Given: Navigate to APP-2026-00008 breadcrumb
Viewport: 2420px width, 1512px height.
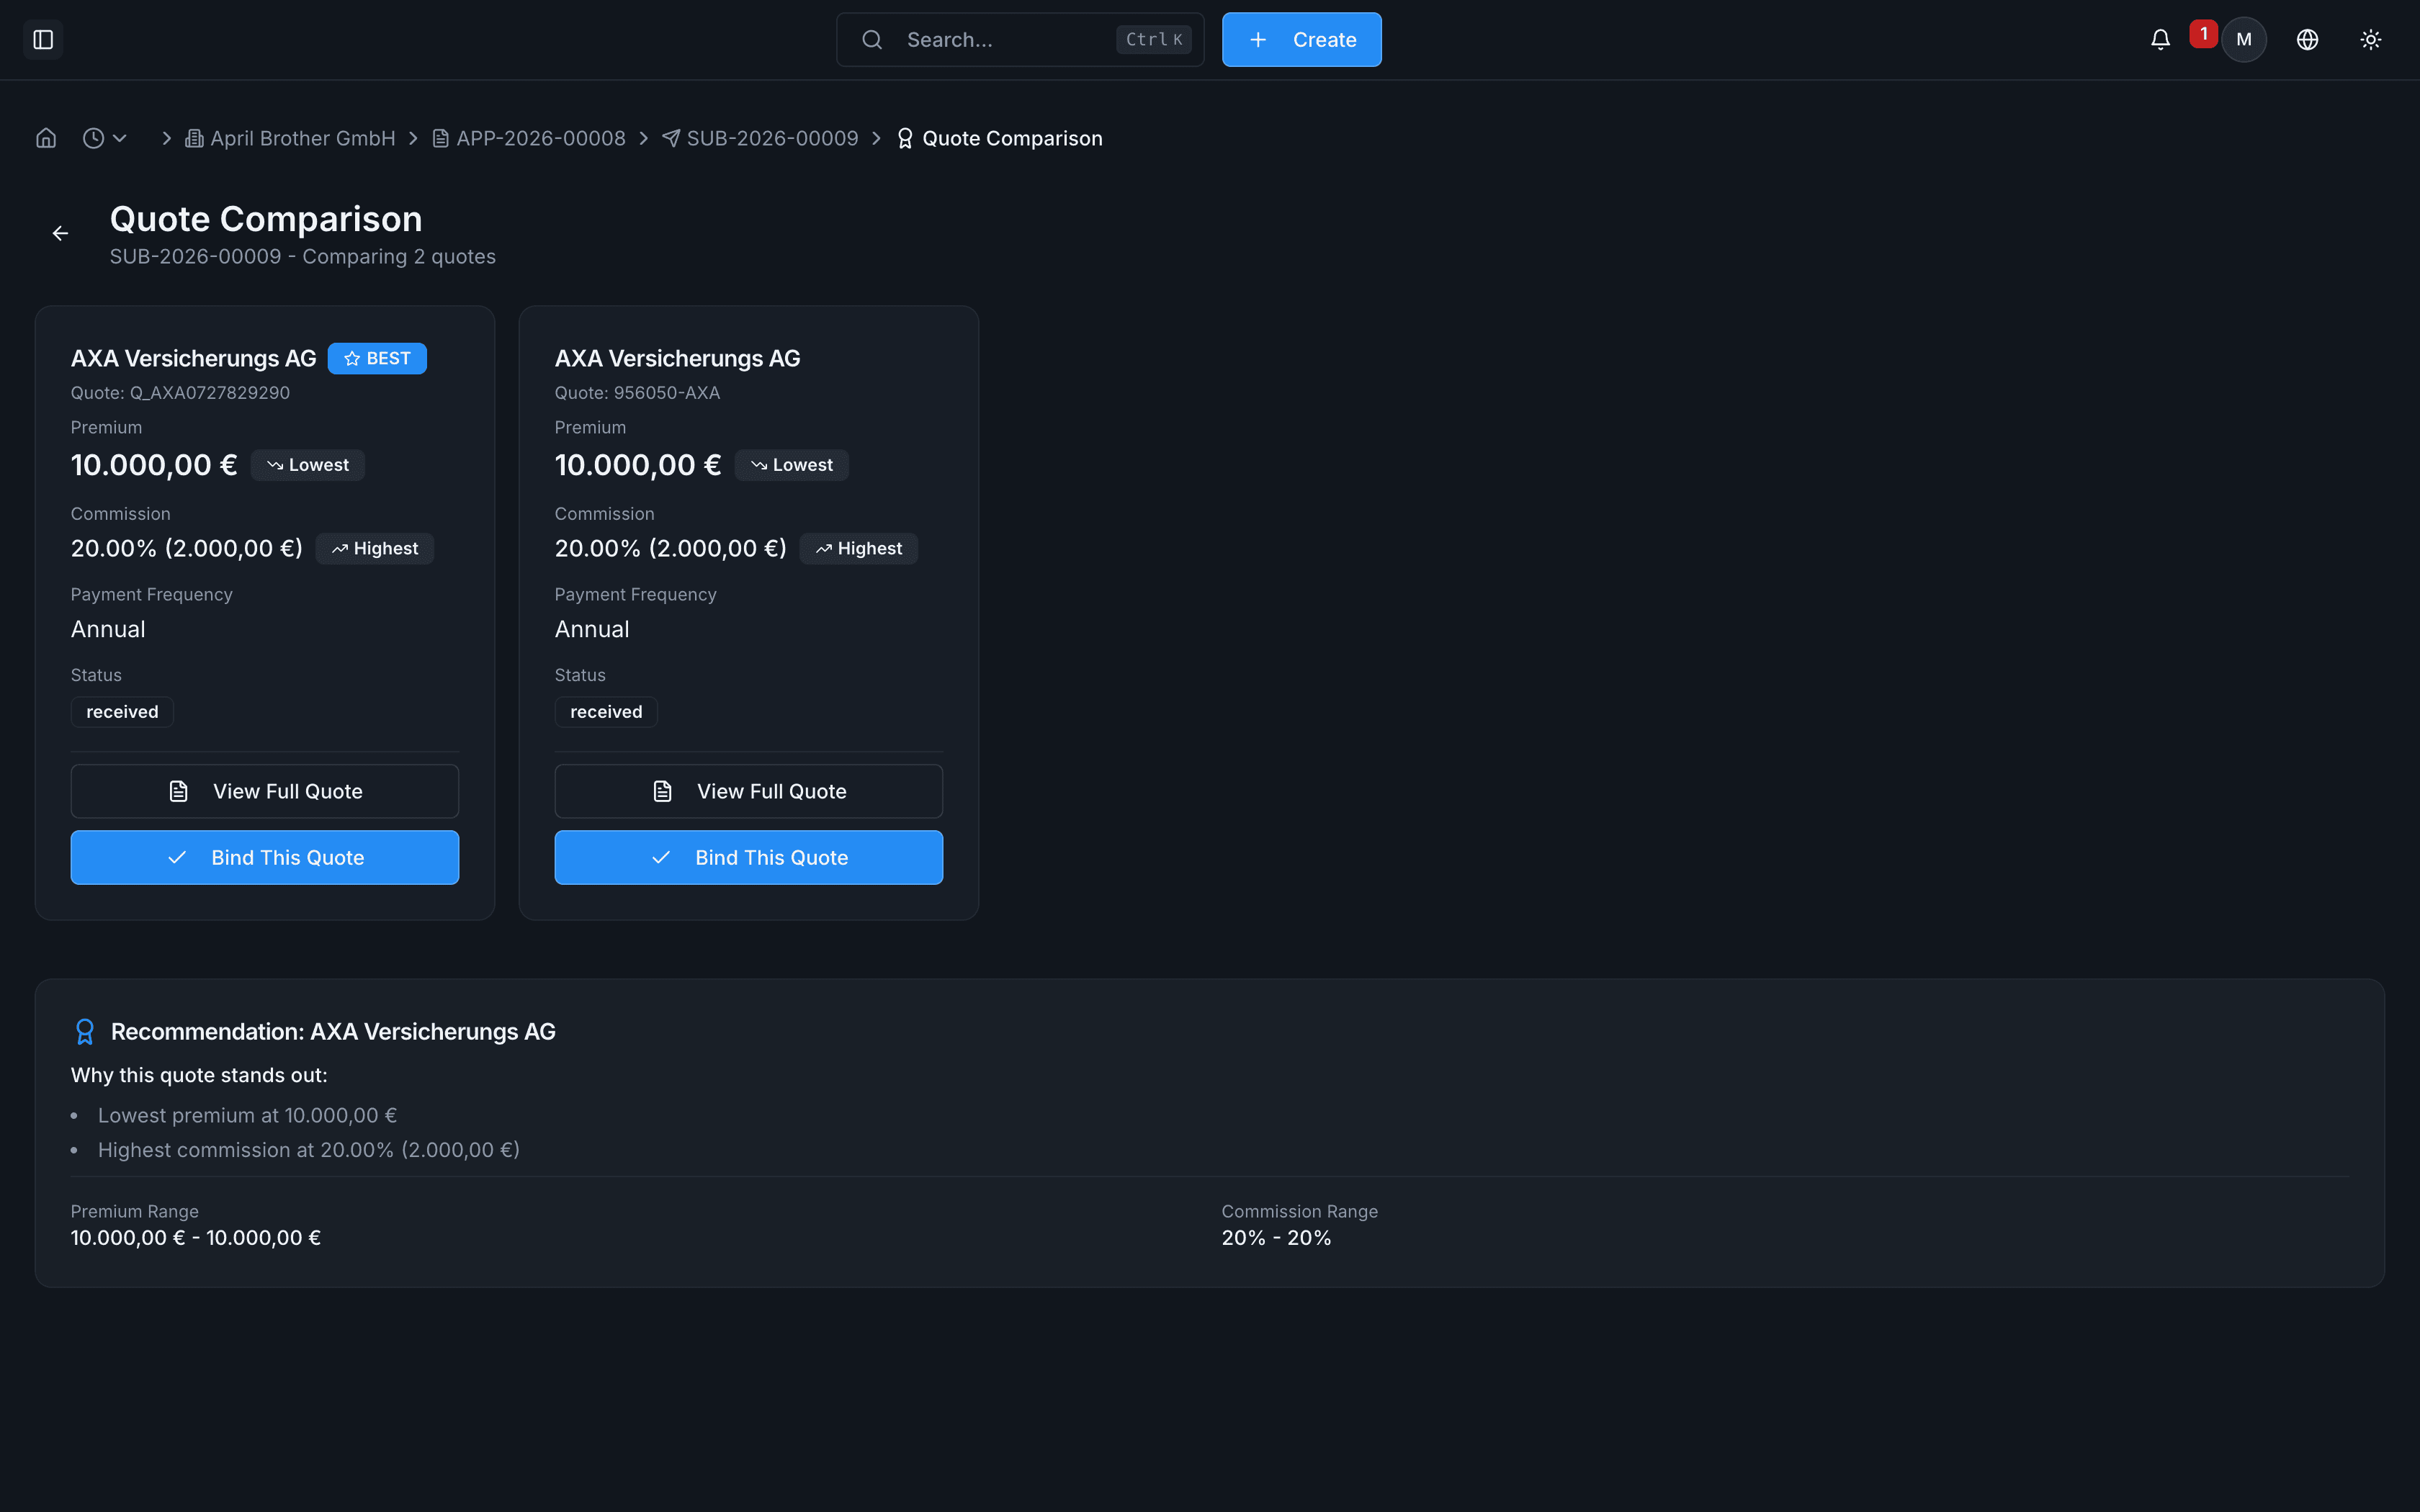Looking at the screenshot, I should click(540, 138).
